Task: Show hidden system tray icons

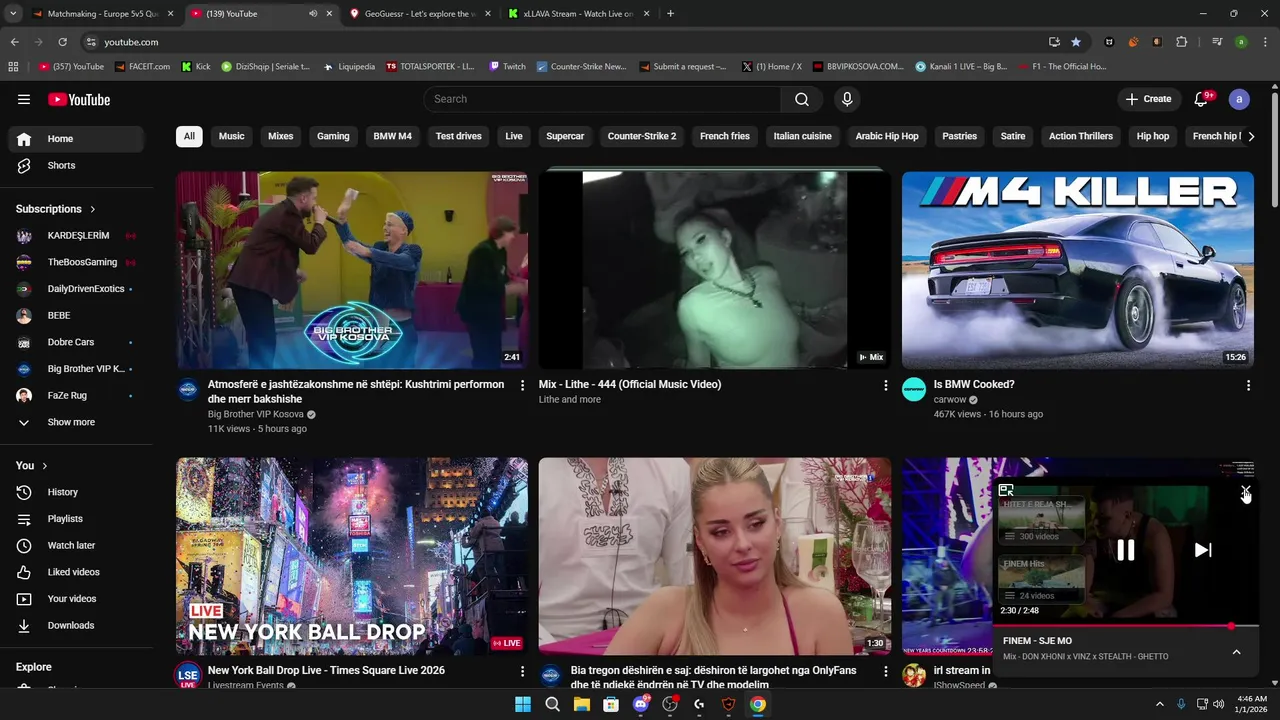Action: tap(1159, 704)
